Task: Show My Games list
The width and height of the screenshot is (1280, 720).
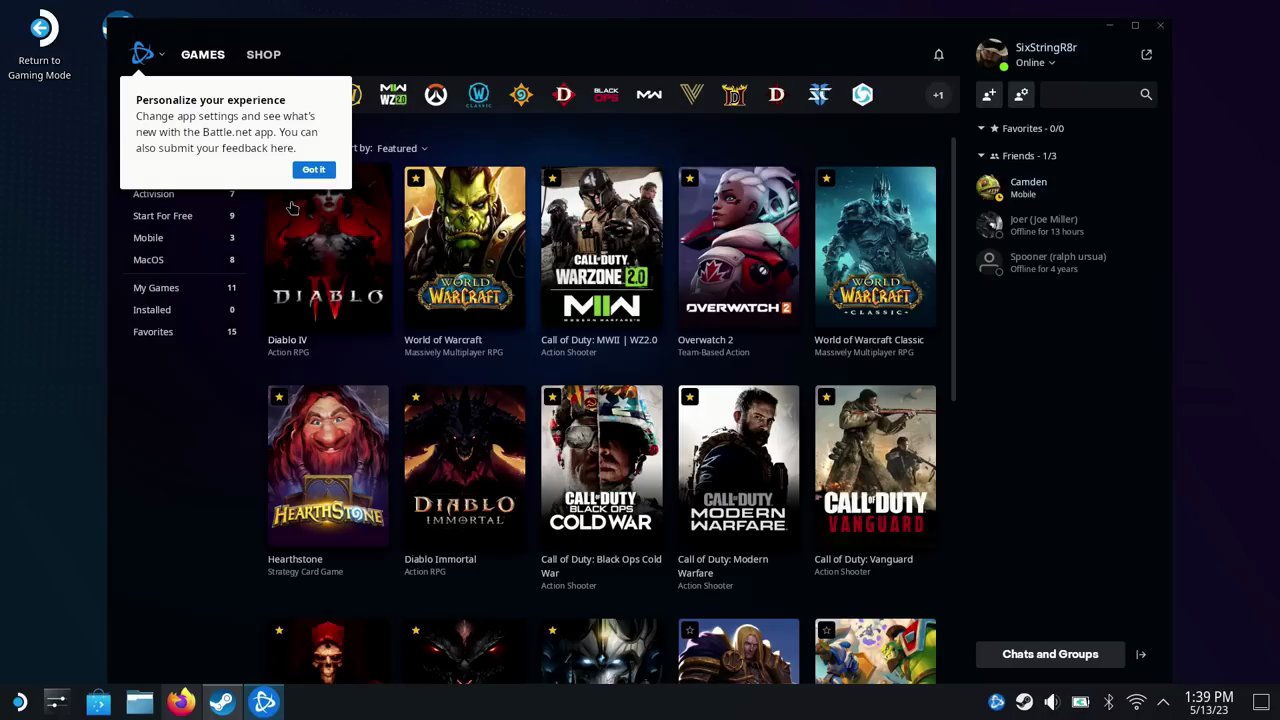Action: point(184,288)
